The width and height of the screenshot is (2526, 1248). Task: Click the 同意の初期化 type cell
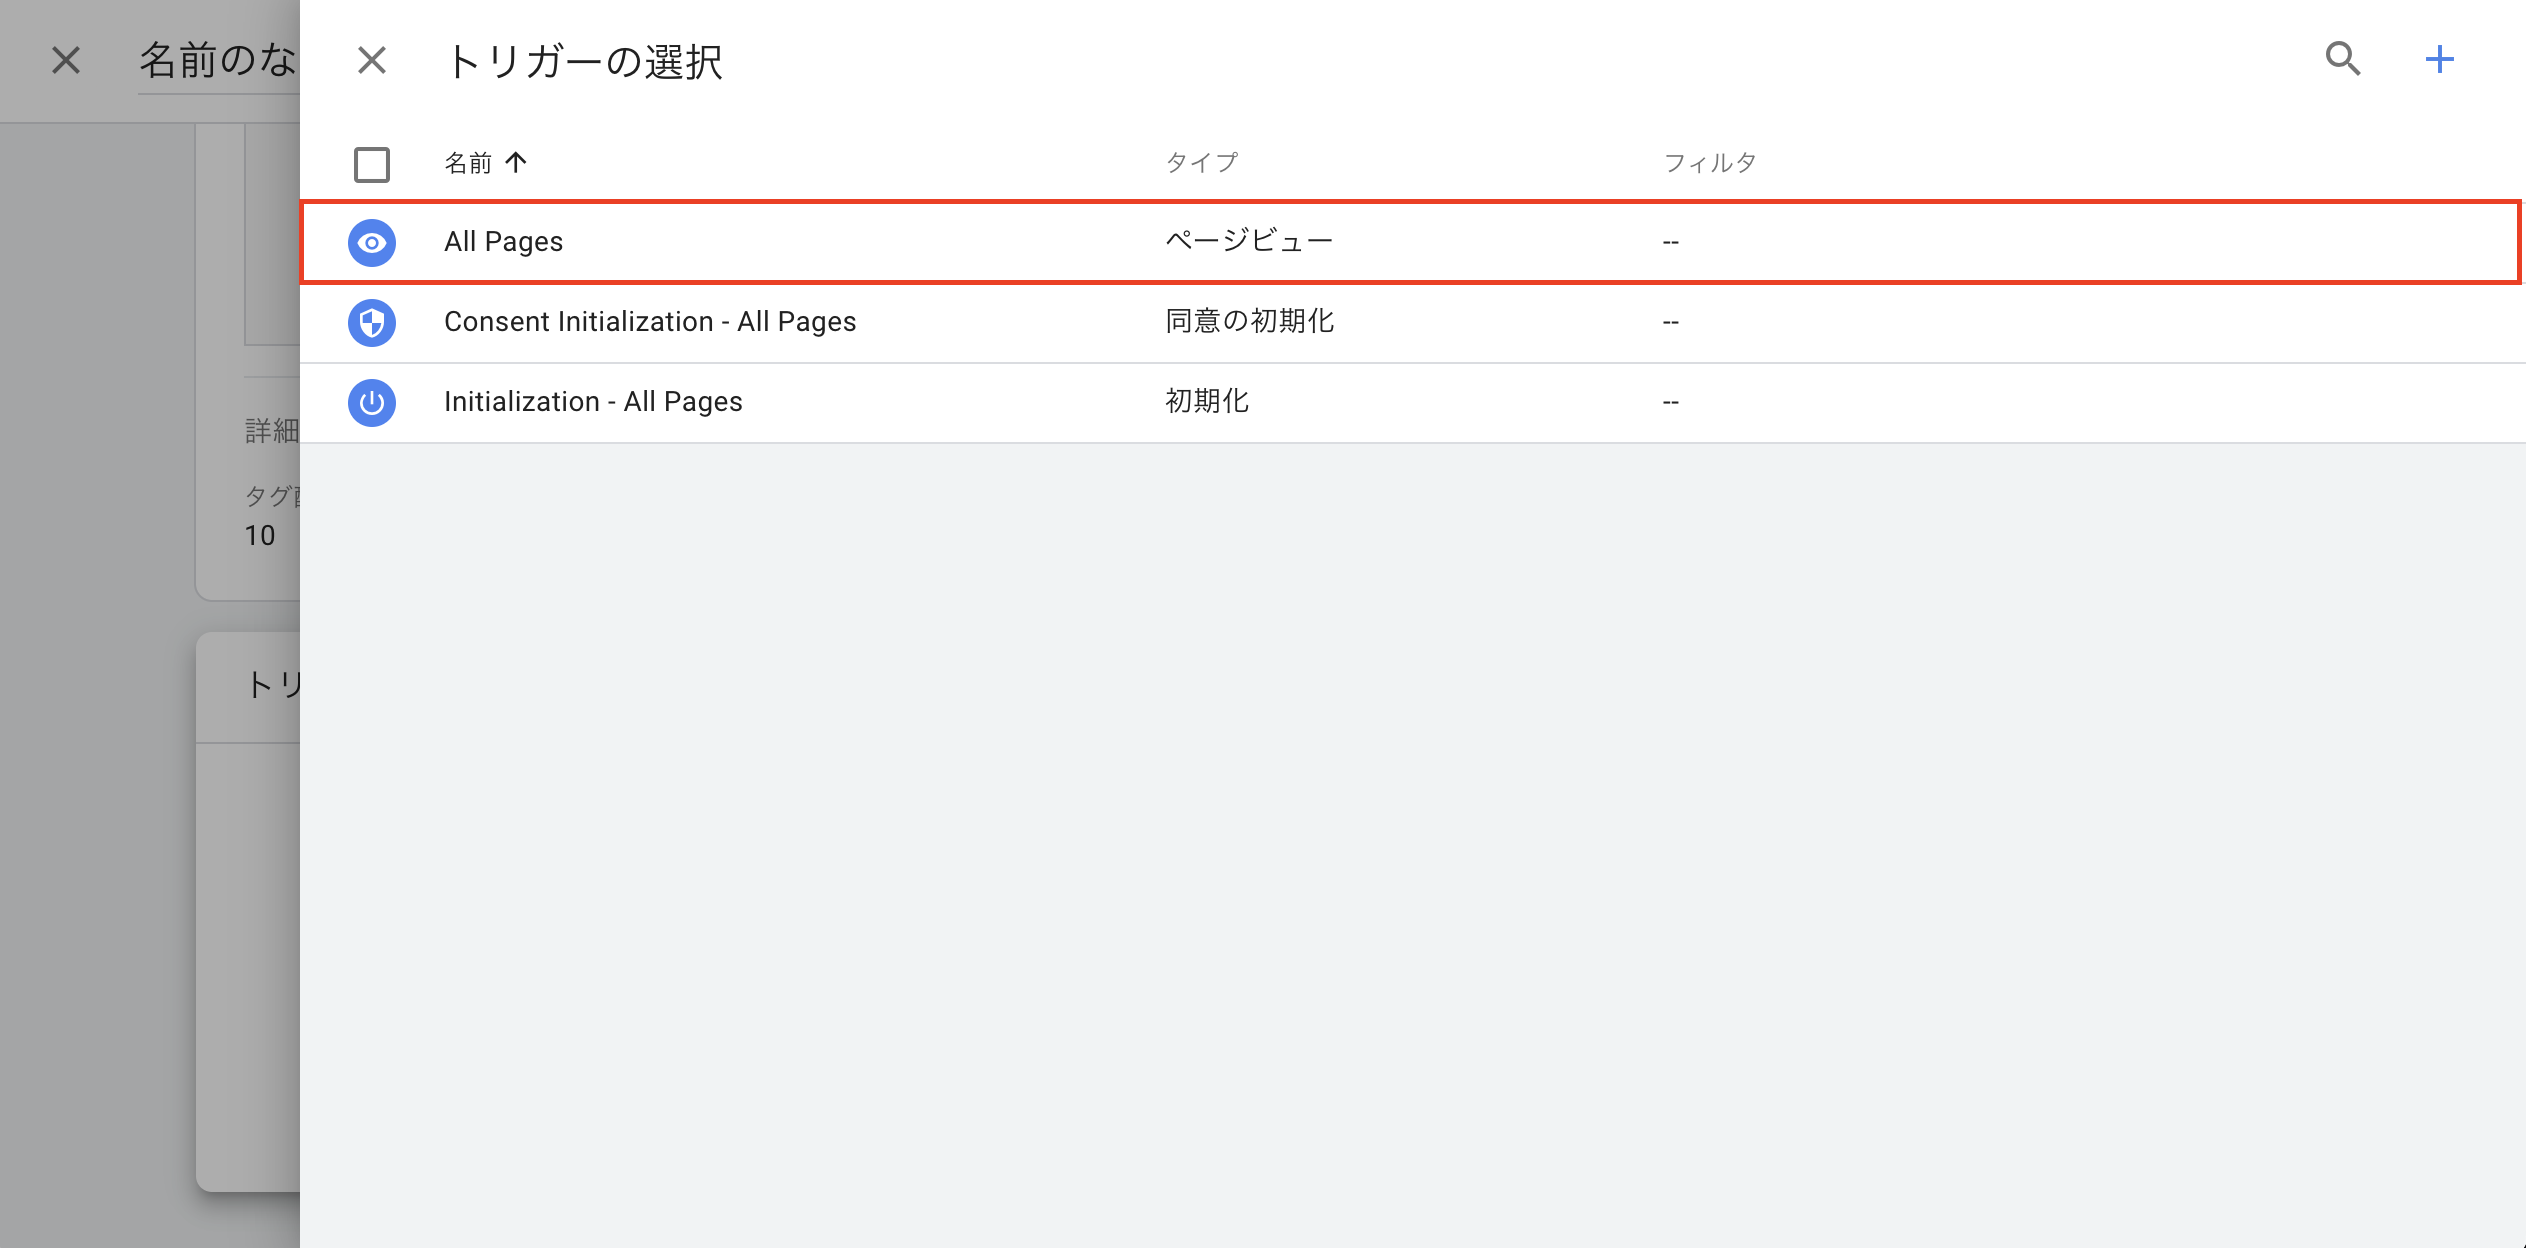click(1250, 321)
